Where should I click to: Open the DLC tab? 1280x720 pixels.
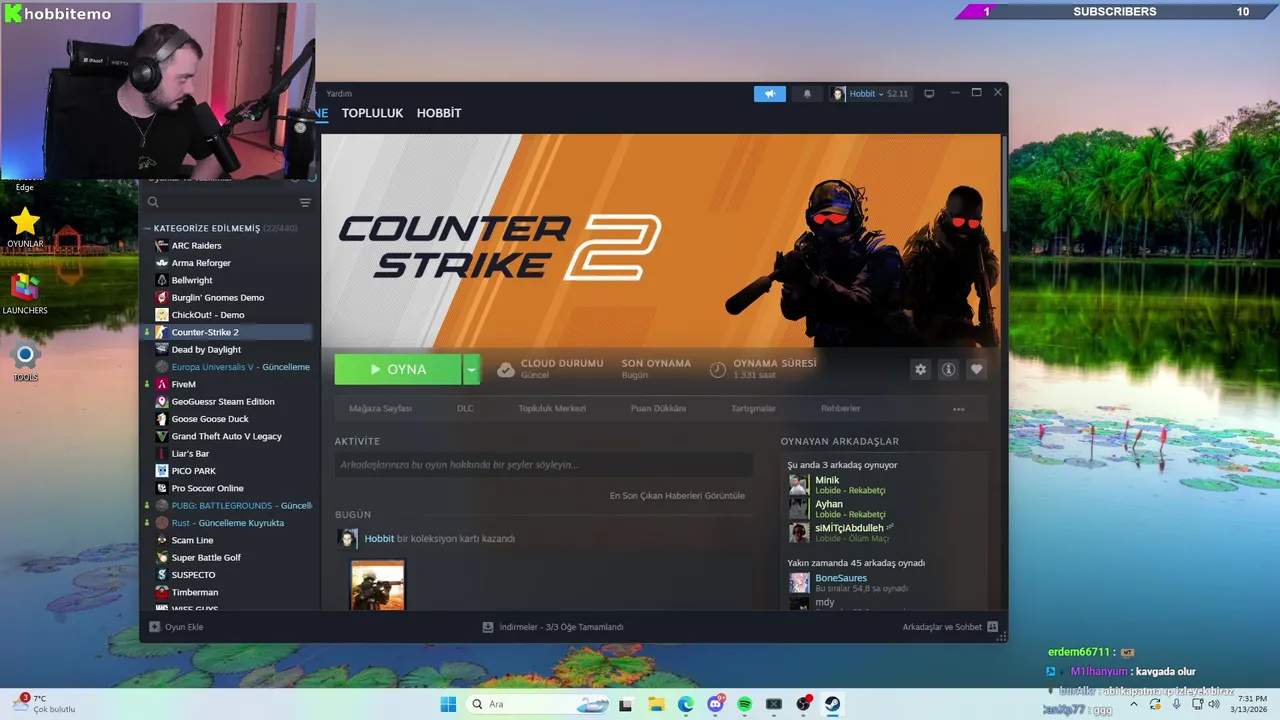click(x=465, y=408)
